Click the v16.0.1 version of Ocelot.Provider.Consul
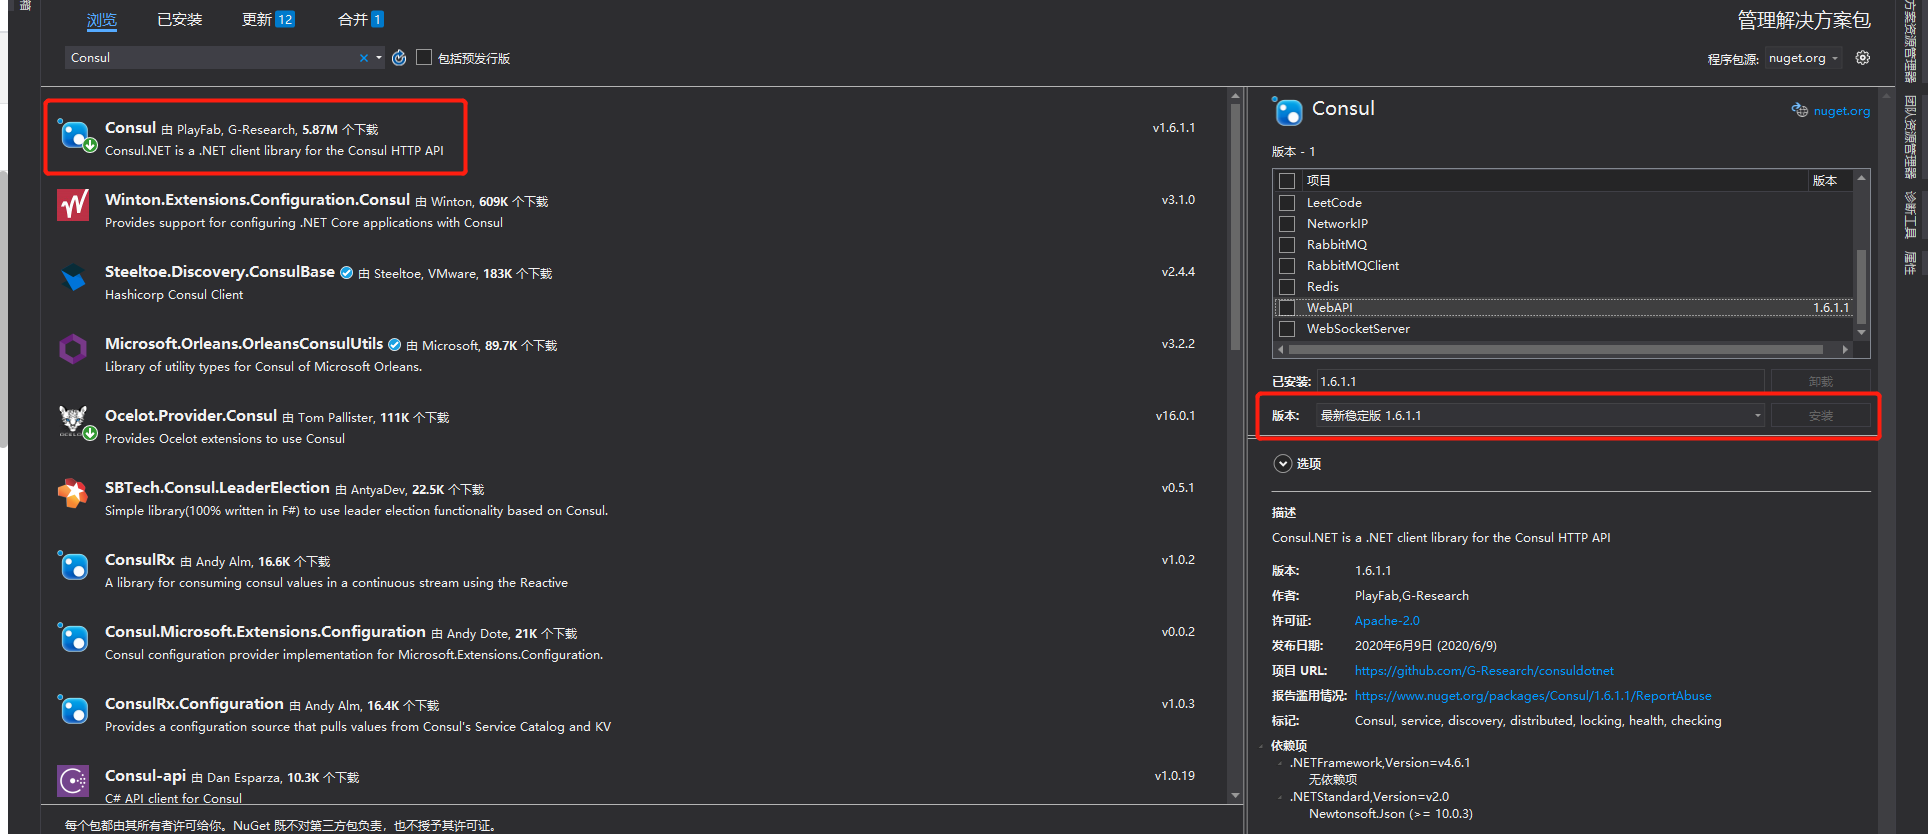The width and height of the screenshot is (1928, 834). pyautogui.click(x=1175, y=416)
